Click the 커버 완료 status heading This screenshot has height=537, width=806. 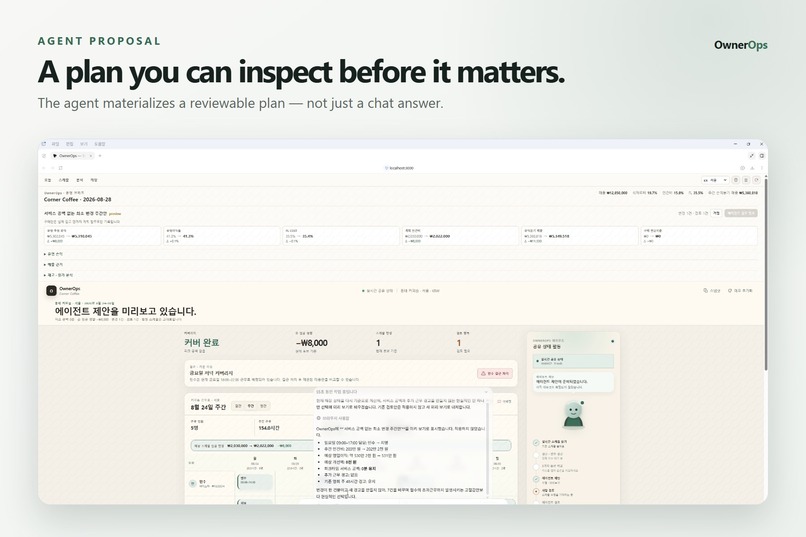[202, 342]
